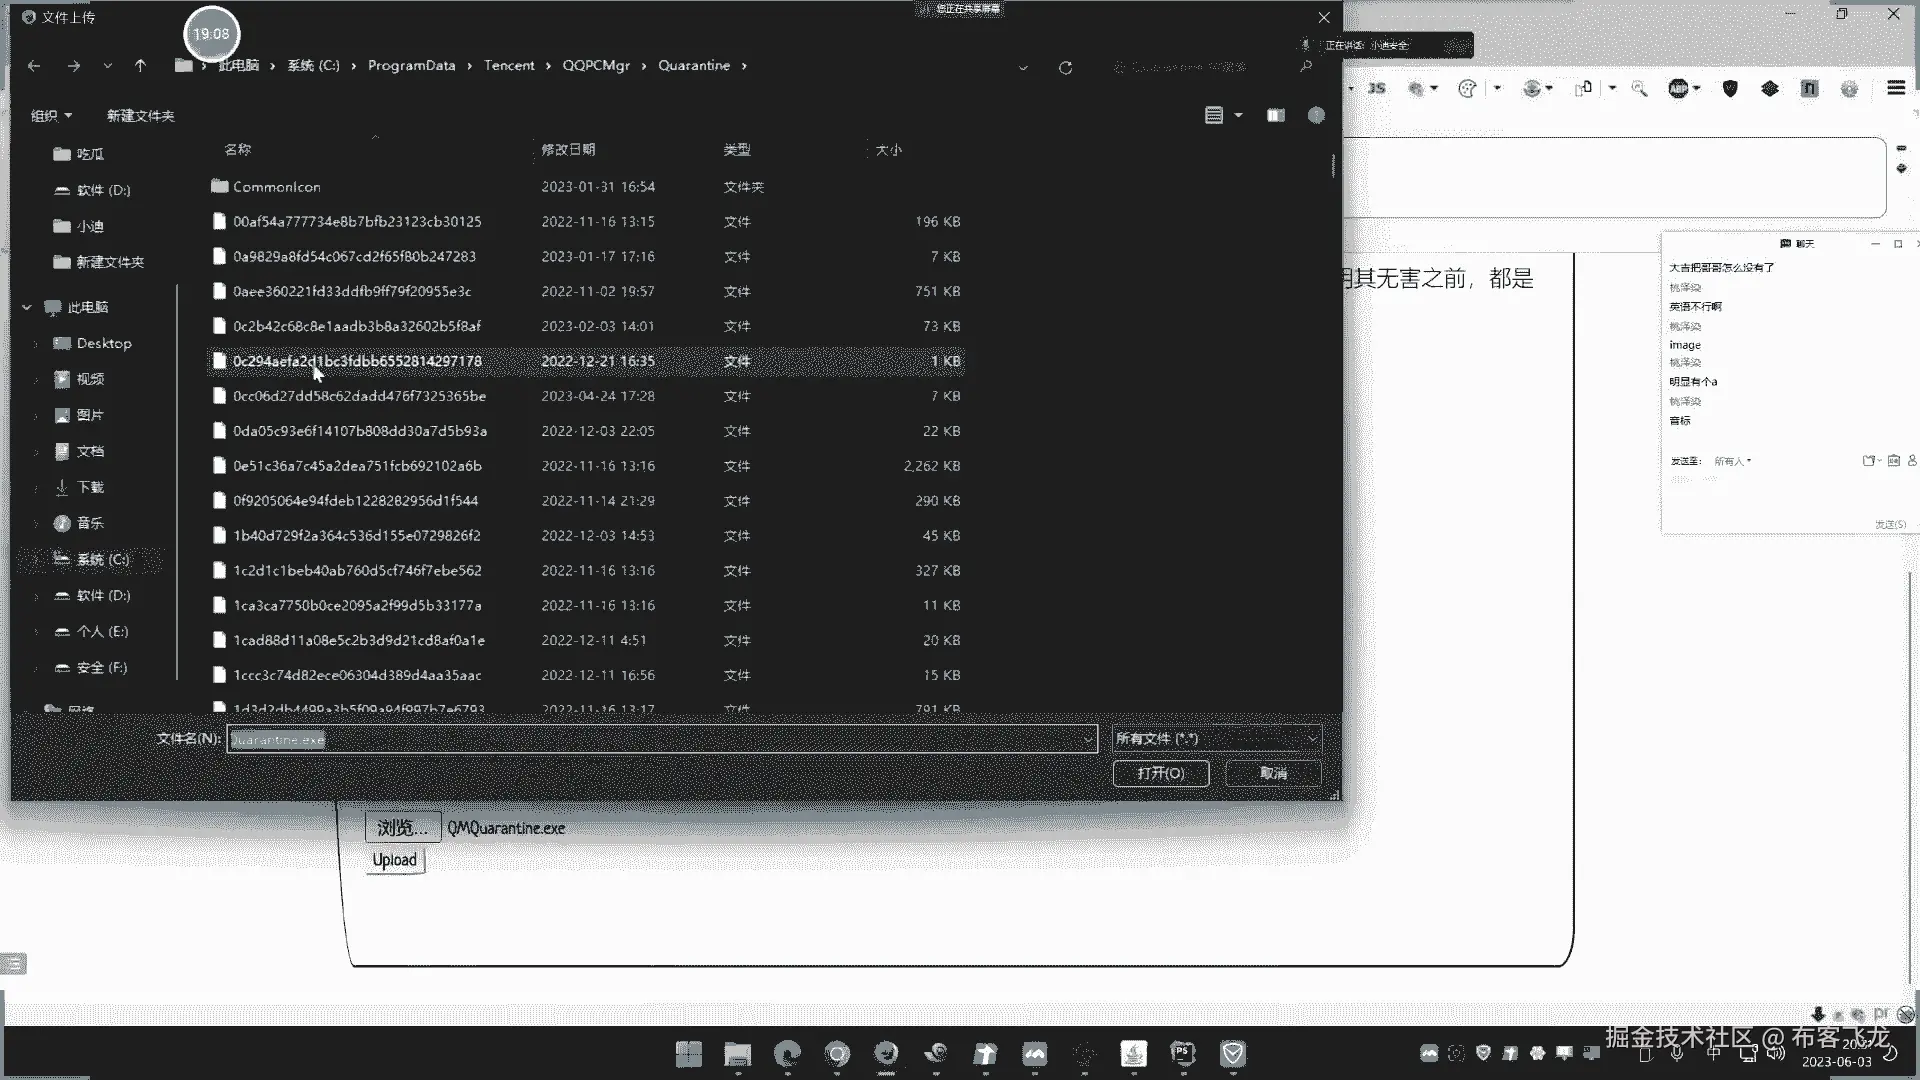Select the CommonIcon folder

click(276, 187)
